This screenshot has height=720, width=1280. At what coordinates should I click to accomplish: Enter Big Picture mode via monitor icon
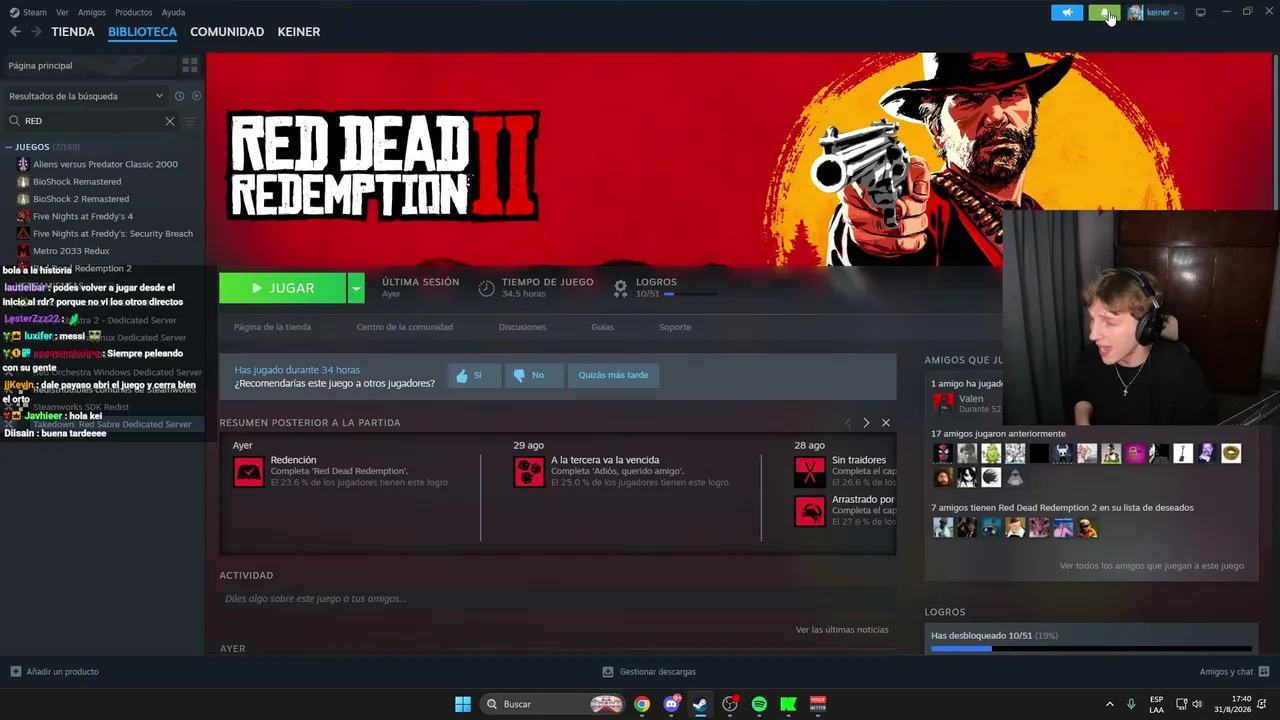tap(1200, 12)
